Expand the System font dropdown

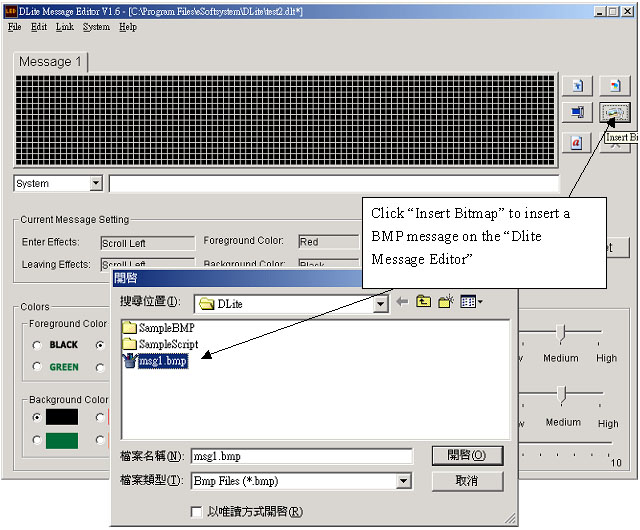(x=96, y=183)
